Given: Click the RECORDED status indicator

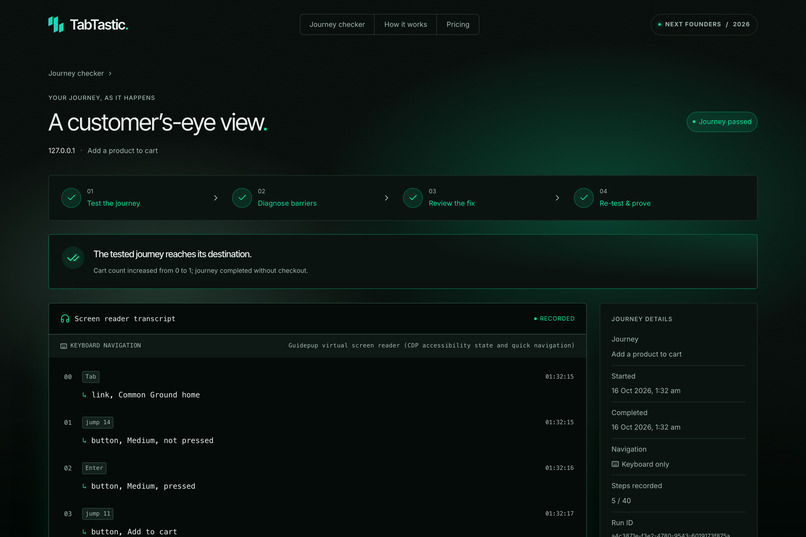Looking at the screenshot, I should click(554, 319).
